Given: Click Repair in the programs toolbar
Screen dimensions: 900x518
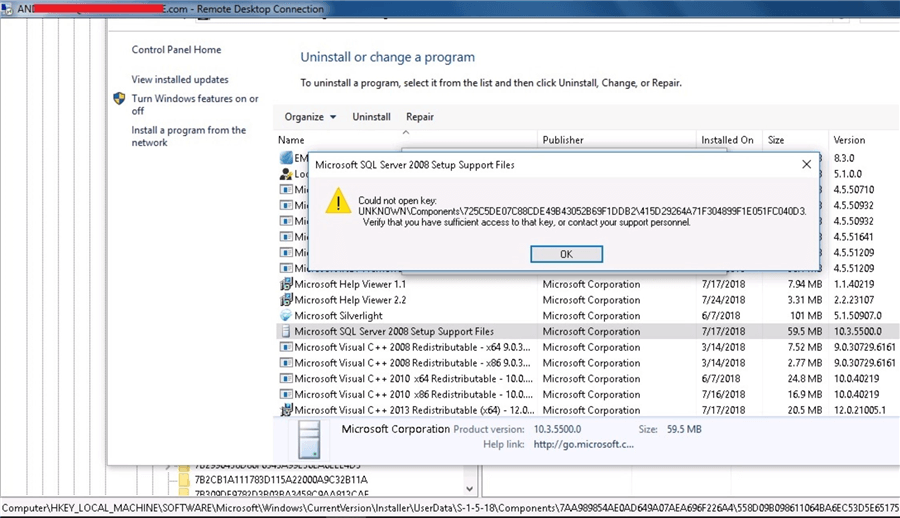Looking at the screenshot, I should pyautogui.click(x=420, y=117).
